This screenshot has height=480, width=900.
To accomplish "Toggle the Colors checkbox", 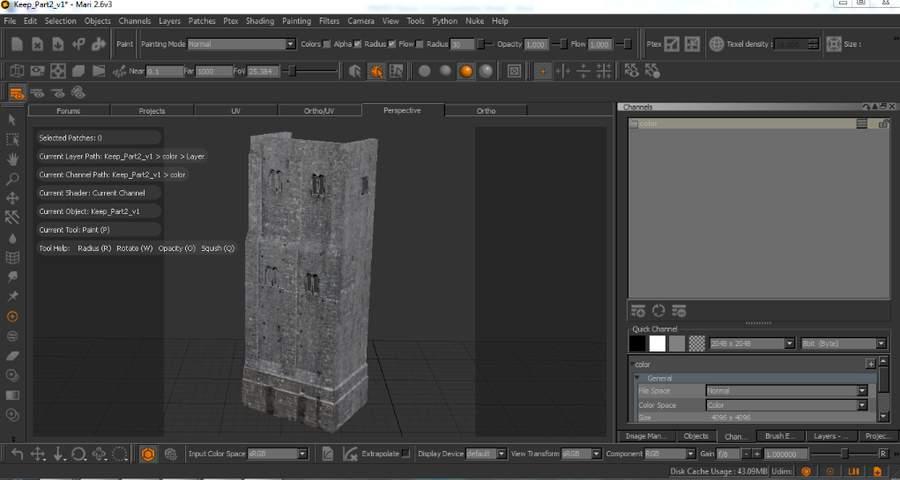I will (x=327, y=44).
